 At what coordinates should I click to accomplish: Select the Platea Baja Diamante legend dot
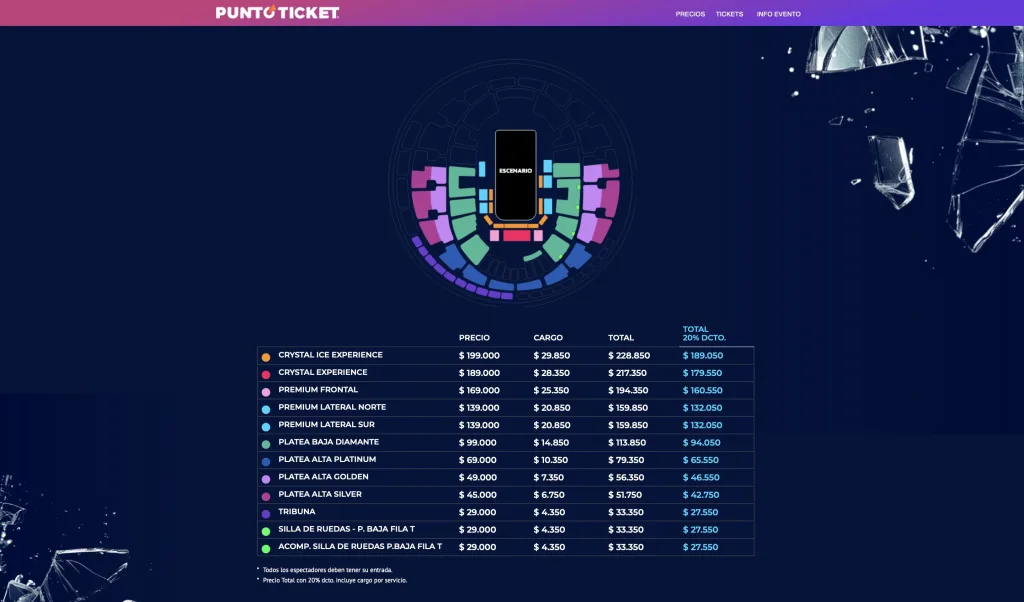click(x=266, y=444)
